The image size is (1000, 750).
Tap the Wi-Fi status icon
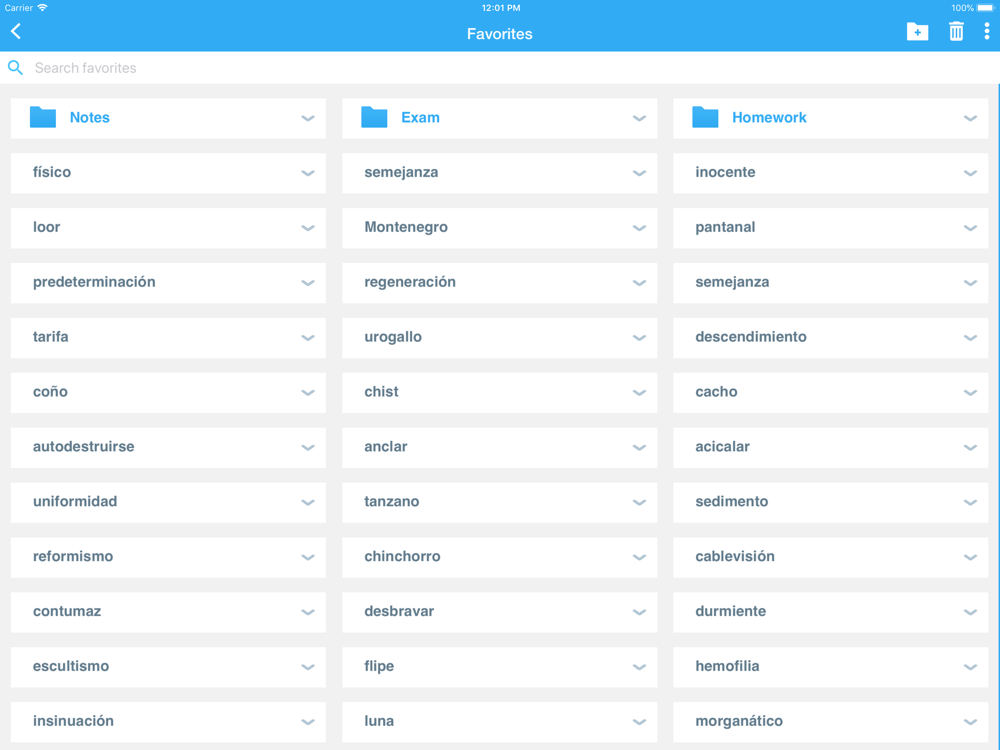click(42, 8)
